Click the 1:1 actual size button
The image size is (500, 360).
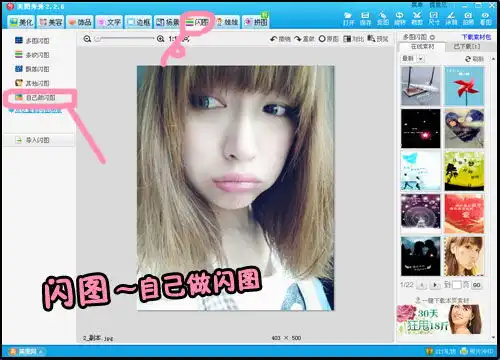173,39
